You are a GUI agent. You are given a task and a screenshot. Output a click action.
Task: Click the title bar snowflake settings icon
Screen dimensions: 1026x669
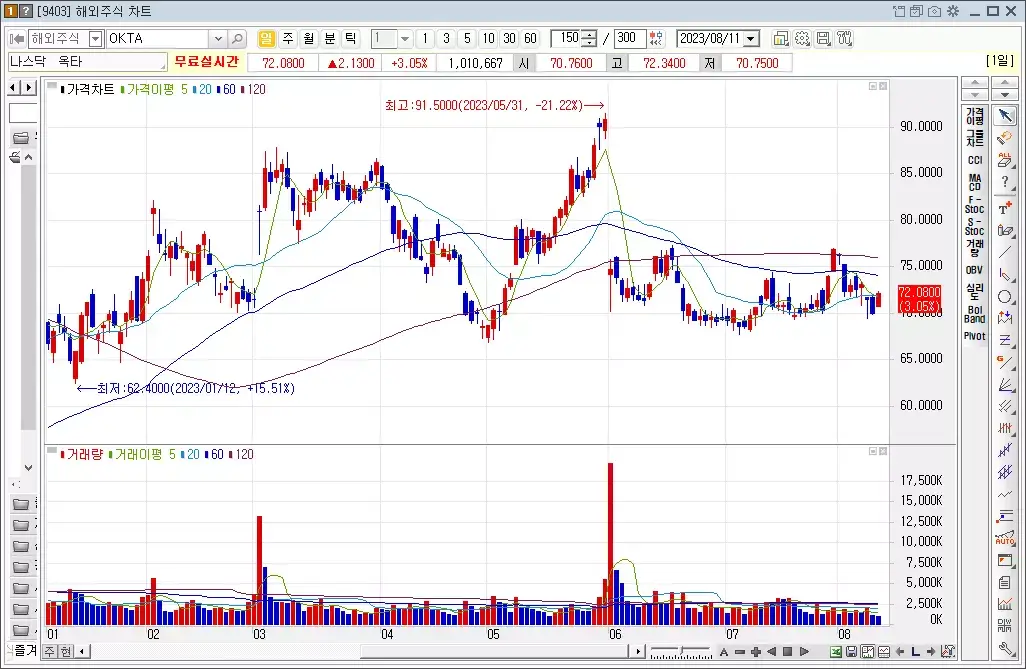pyautogui.click(x=953, y=11)
